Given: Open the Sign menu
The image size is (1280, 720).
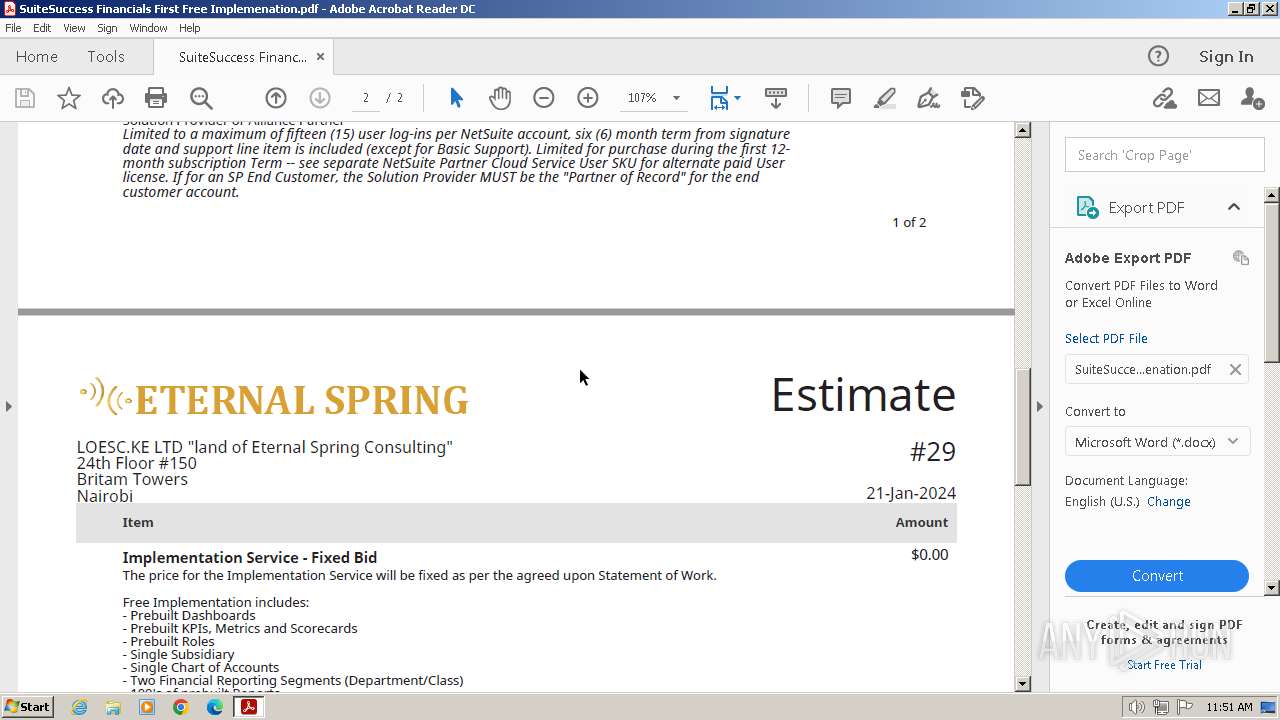Looking at the screenshot, I should (107, 28).
